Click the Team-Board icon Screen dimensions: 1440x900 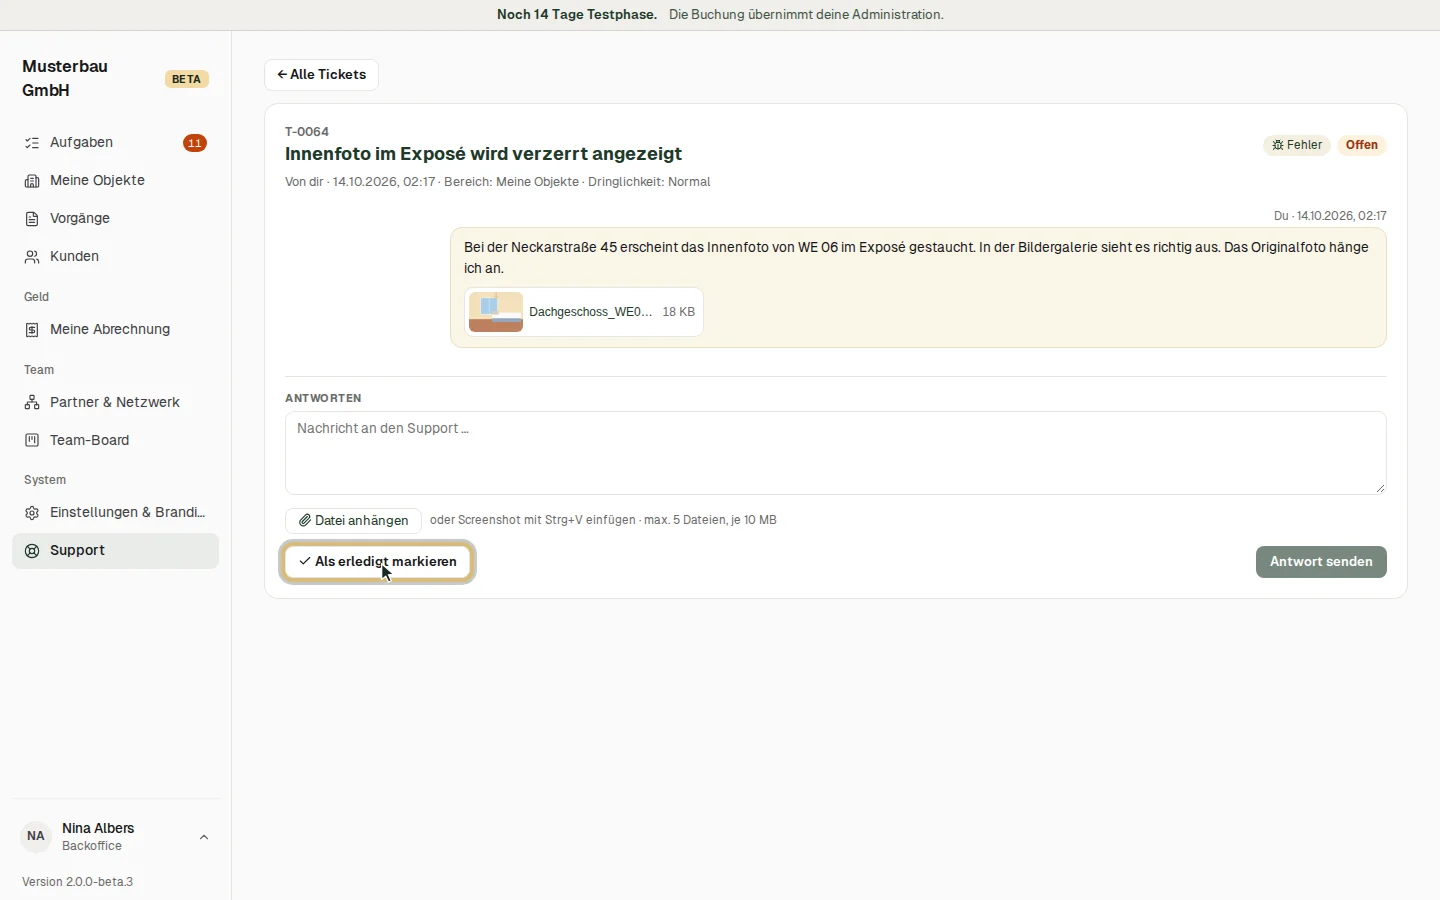[32, 441]
